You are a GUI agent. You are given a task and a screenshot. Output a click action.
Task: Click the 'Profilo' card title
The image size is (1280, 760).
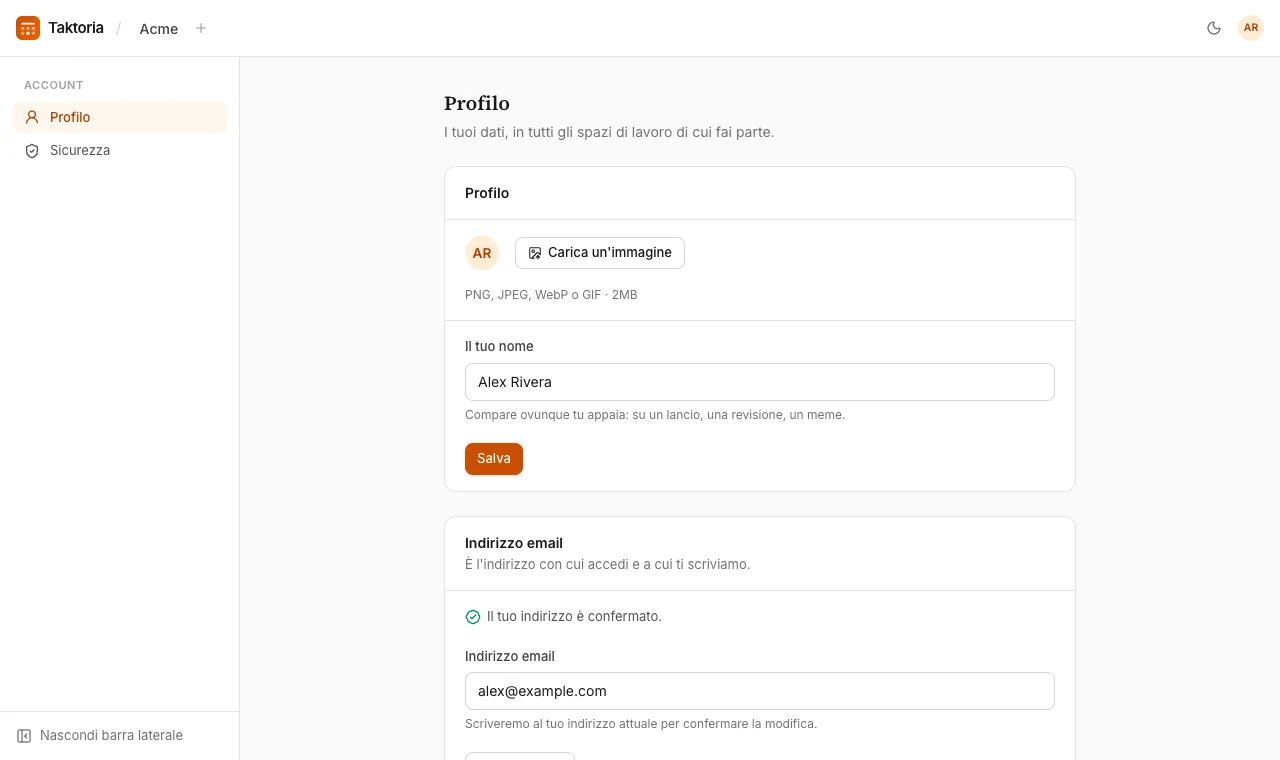(487, 193)
